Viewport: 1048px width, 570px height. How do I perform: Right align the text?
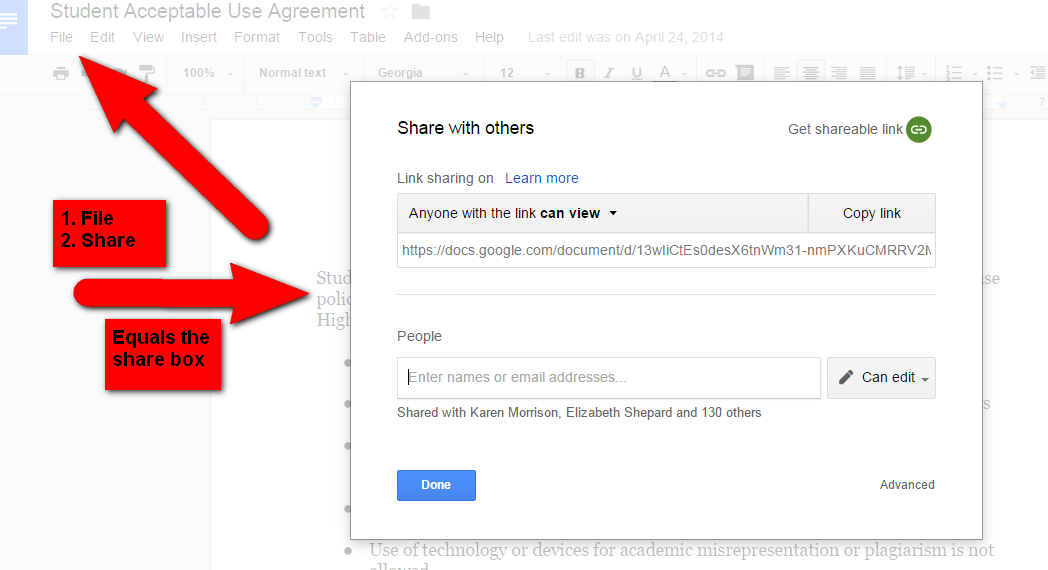point(839,73)
